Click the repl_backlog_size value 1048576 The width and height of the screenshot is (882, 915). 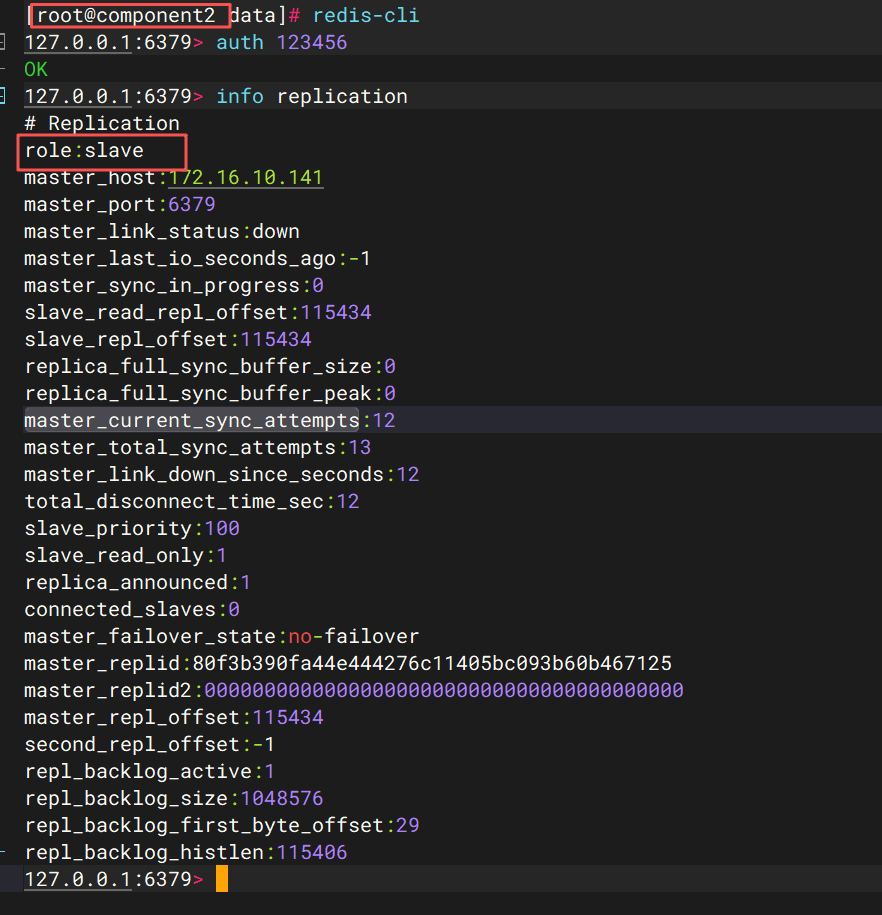282,798
